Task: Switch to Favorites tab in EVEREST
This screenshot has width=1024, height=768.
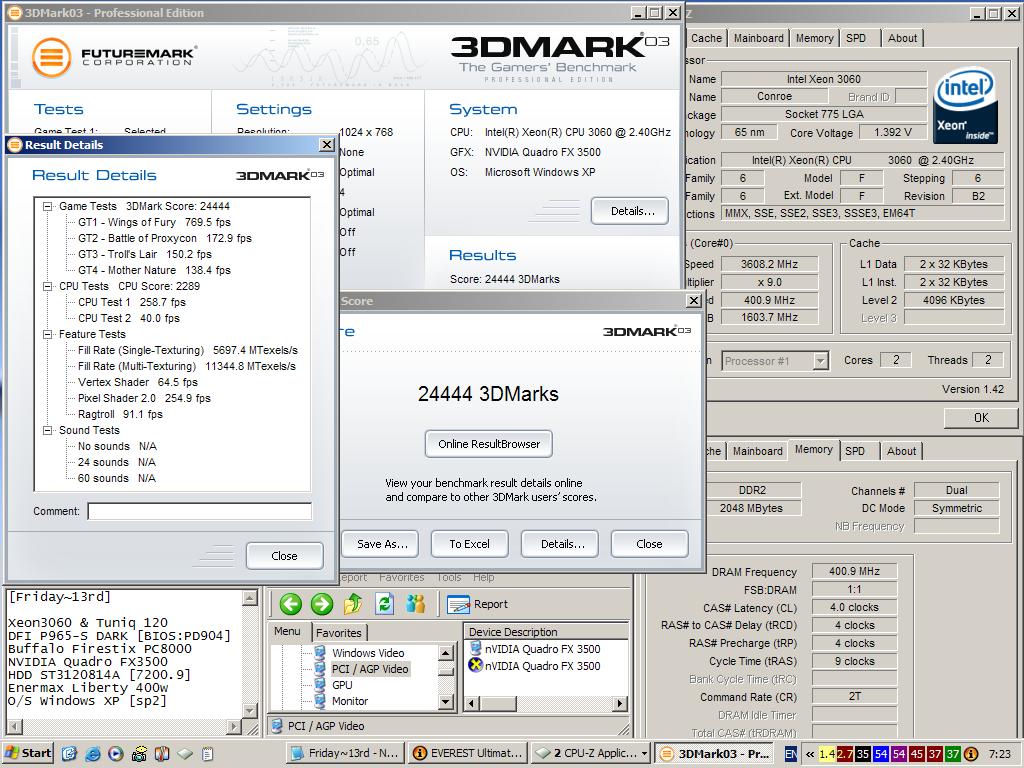Action: pos(338,633)
